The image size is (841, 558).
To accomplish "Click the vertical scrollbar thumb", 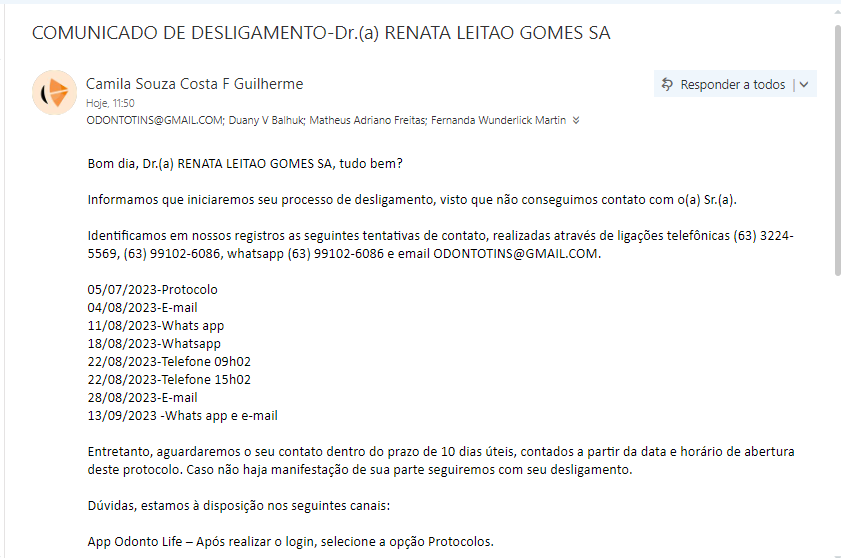I will [836, 150].
